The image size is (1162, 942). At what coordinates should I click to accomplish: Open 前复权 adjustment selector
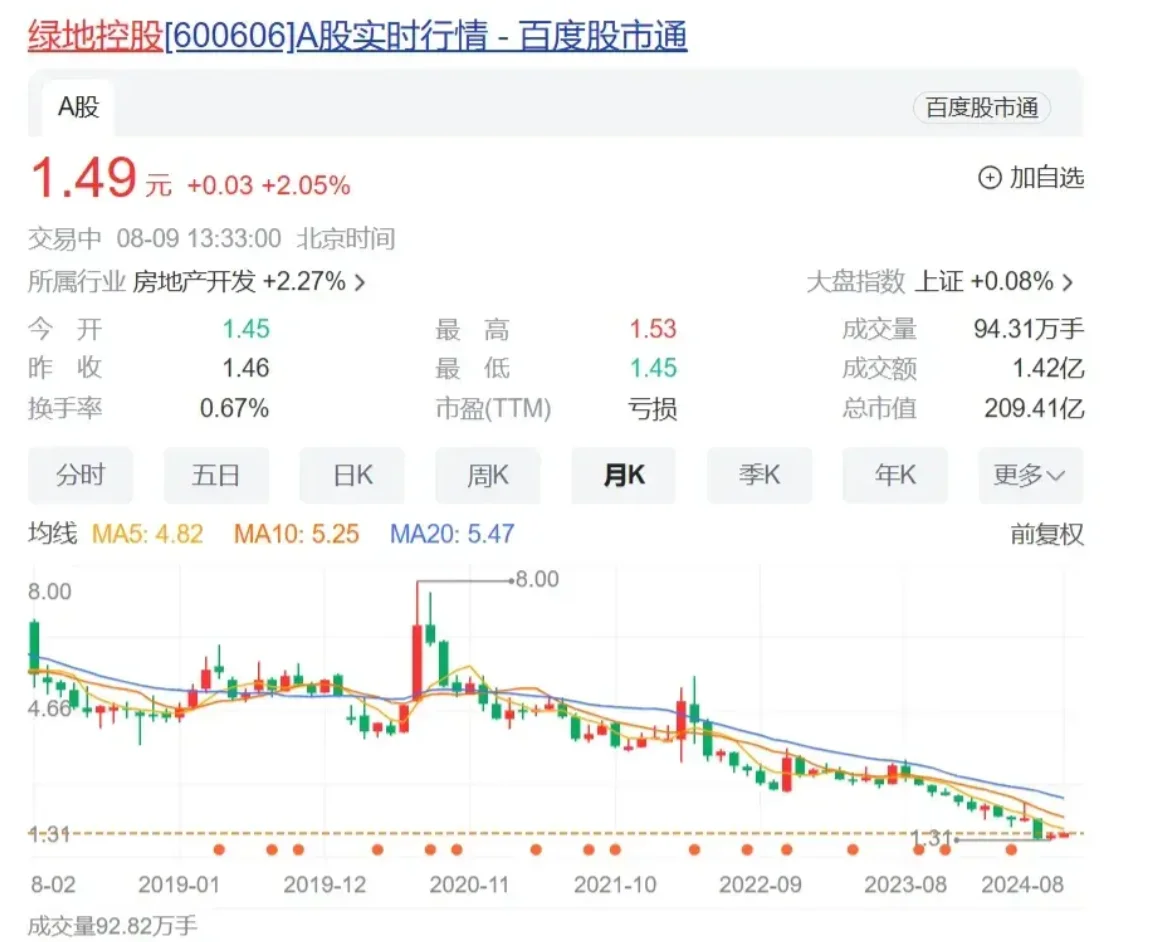click(1046, 534)
